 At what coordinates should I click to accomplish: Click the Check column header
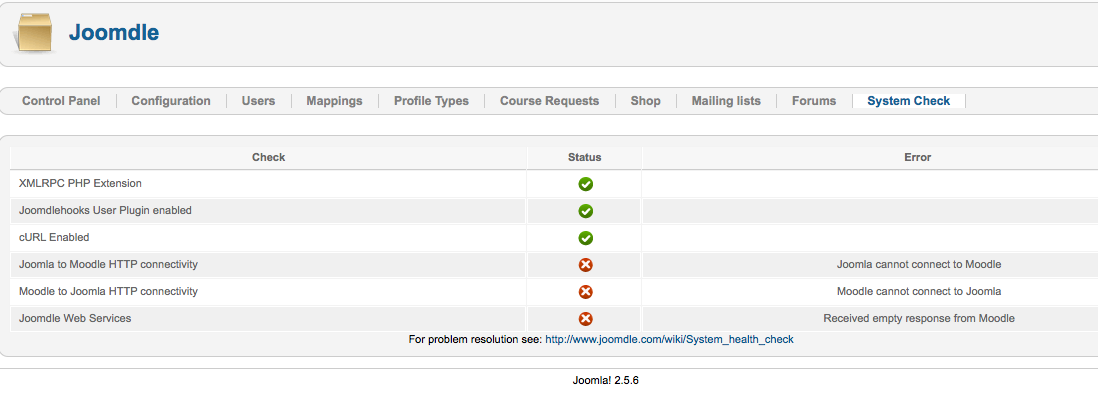coord(268,157)
